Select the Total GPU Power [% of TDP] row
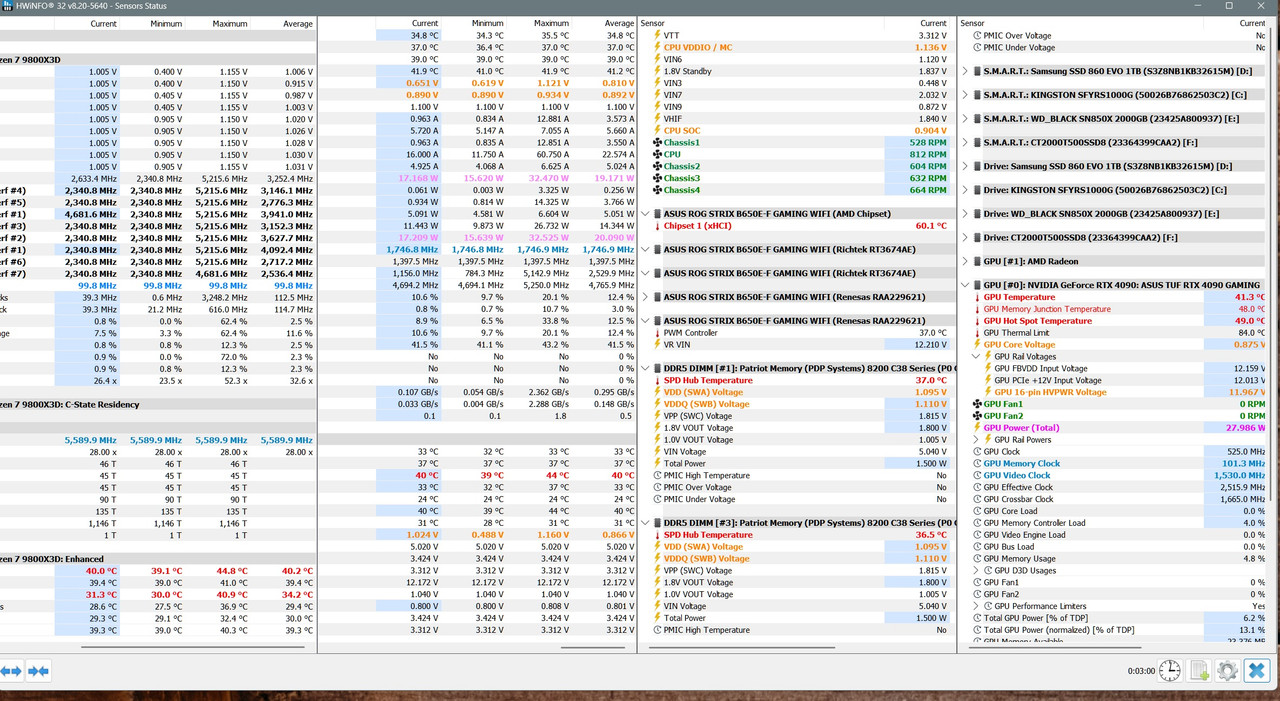Image resolution: width=1280 pixels, height=701 pixels. tap(1119, 618)
